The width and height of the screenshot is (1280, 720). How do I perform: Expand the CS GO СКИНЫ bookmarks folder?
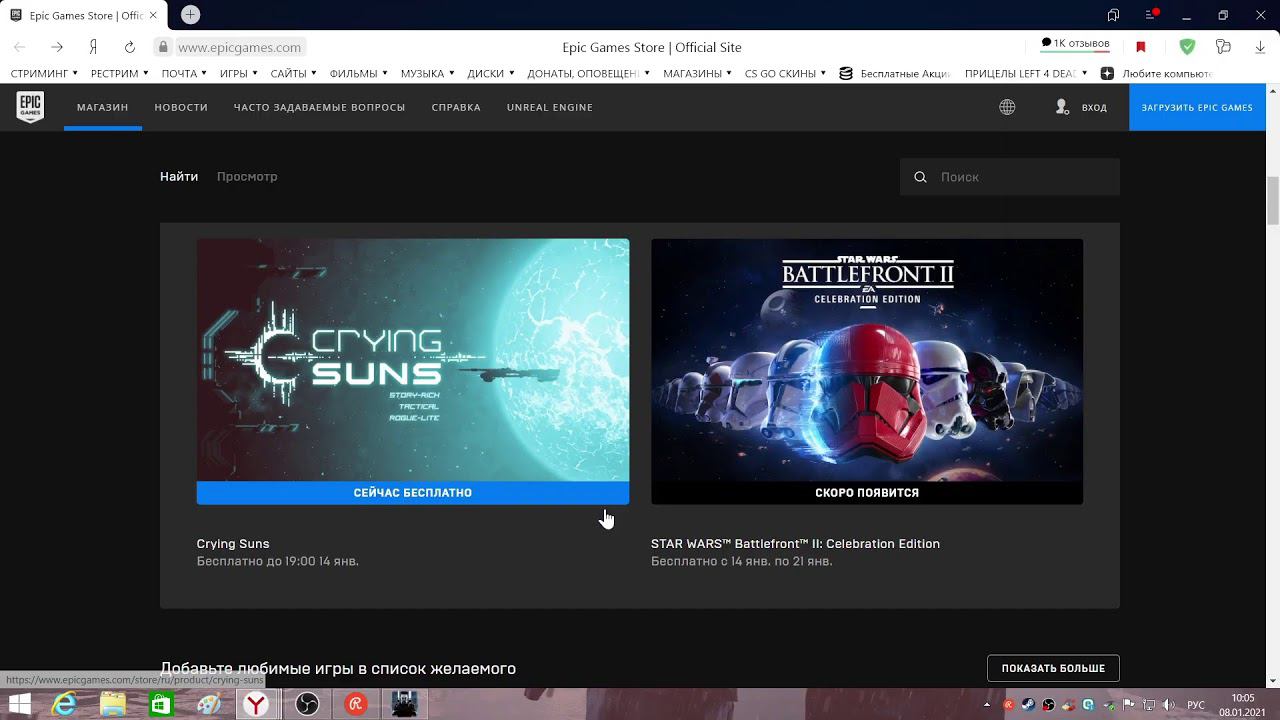click(x=785, y=73)
